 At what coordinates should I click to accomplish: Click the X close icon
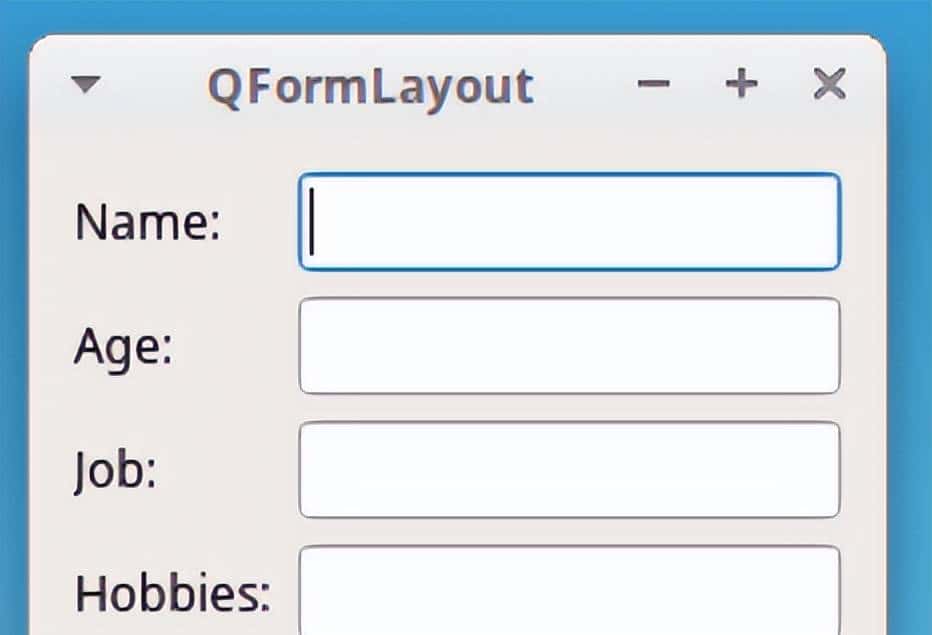tap(829, 85)
